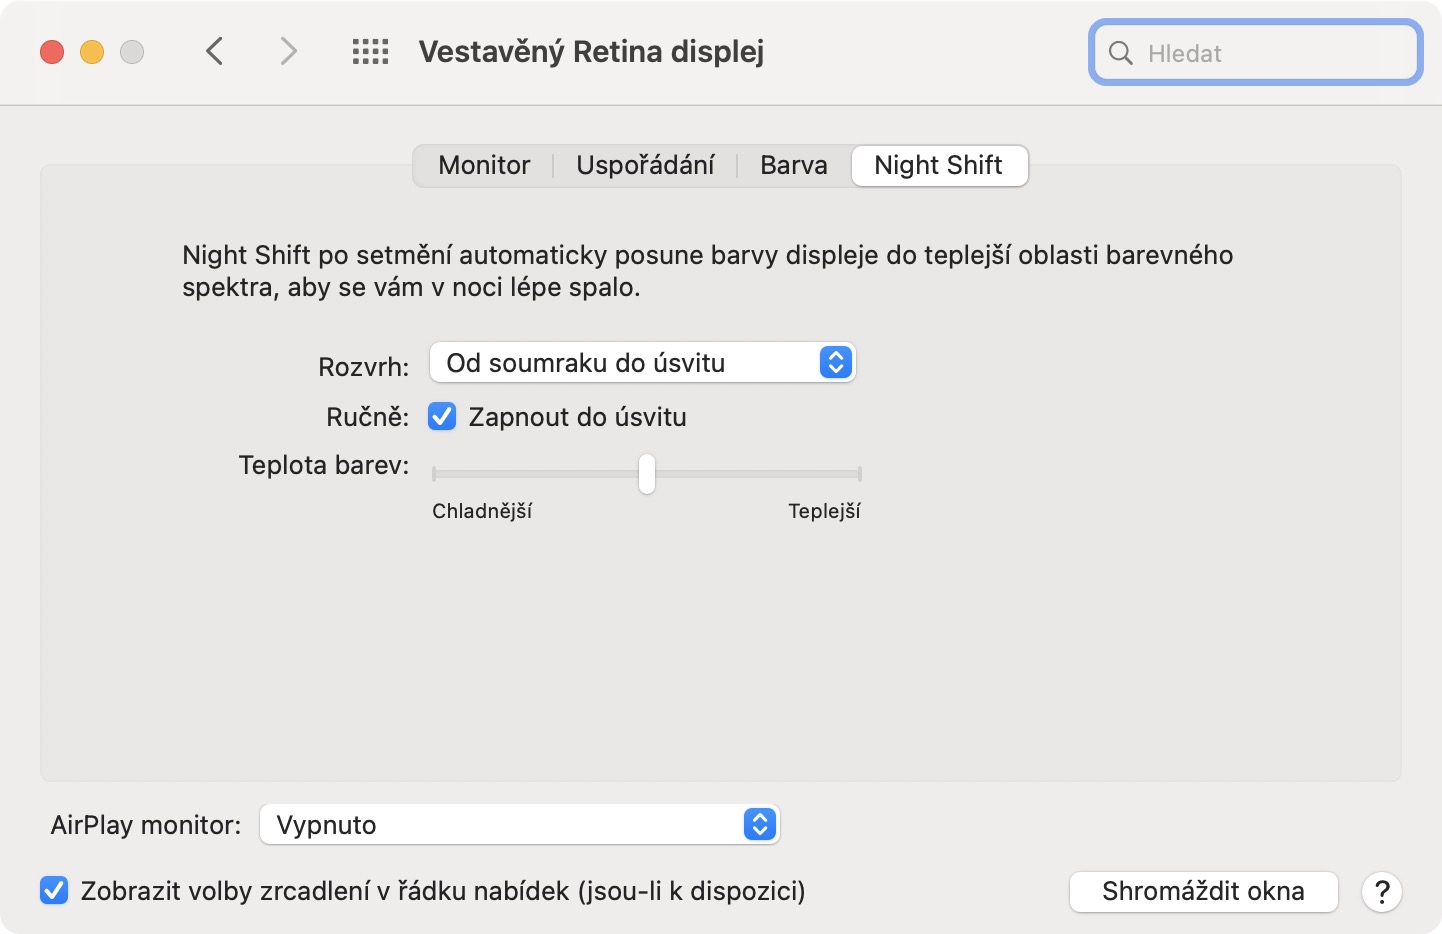Open the Rozvrh schedule dropdown
Image resolution: width=1442 pixels, height=934 pixels.
tap(642, 362)
